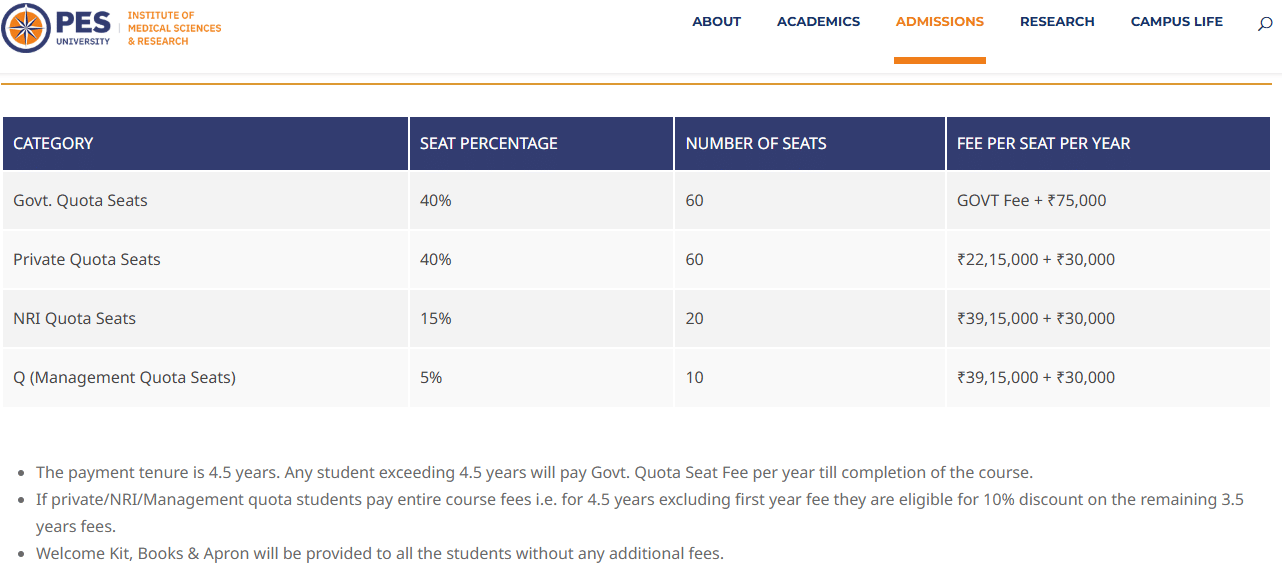Click the Welcome Kit, Books & Apron note
Viewport: 1282px width, 569px height.
tap(379, 553)
